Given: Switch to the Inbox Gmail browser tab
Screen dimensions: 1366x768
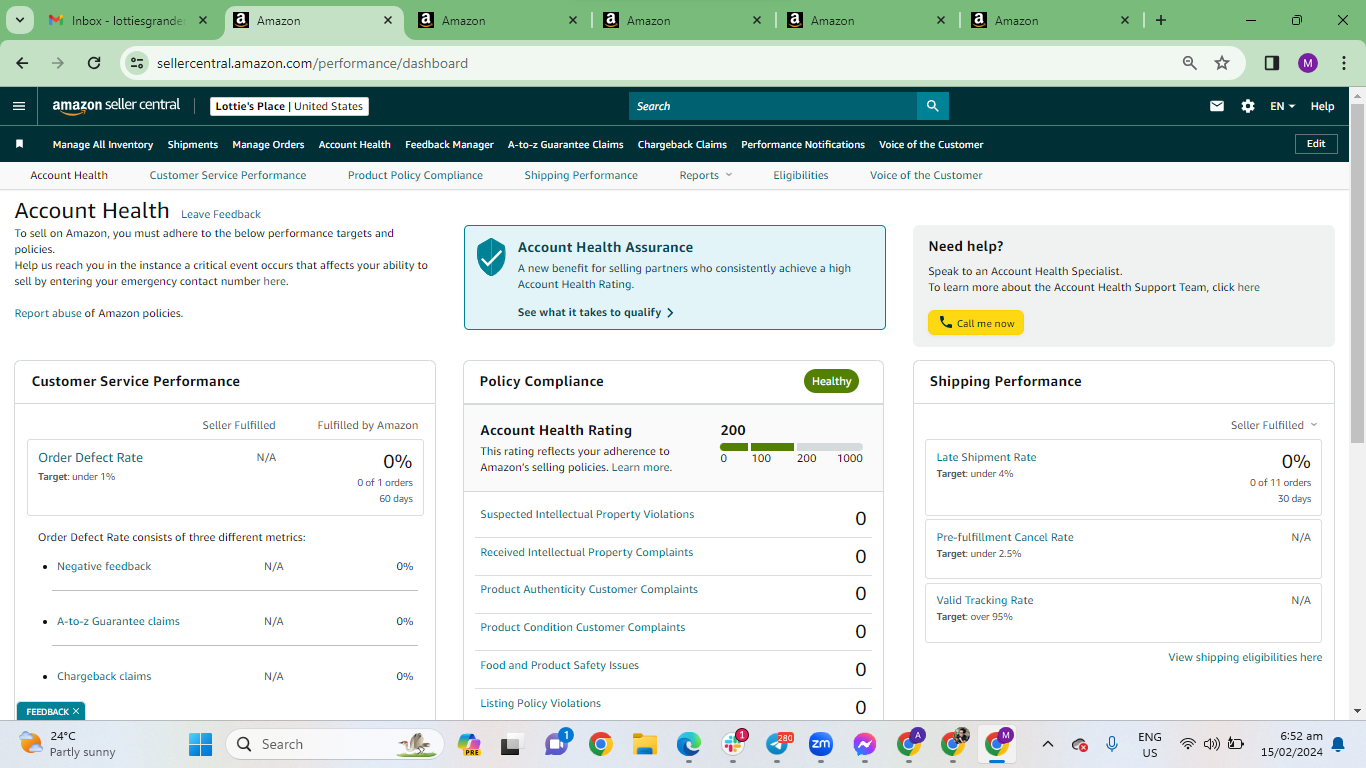Looking at the screenshot, I should (x=128, y=20).
